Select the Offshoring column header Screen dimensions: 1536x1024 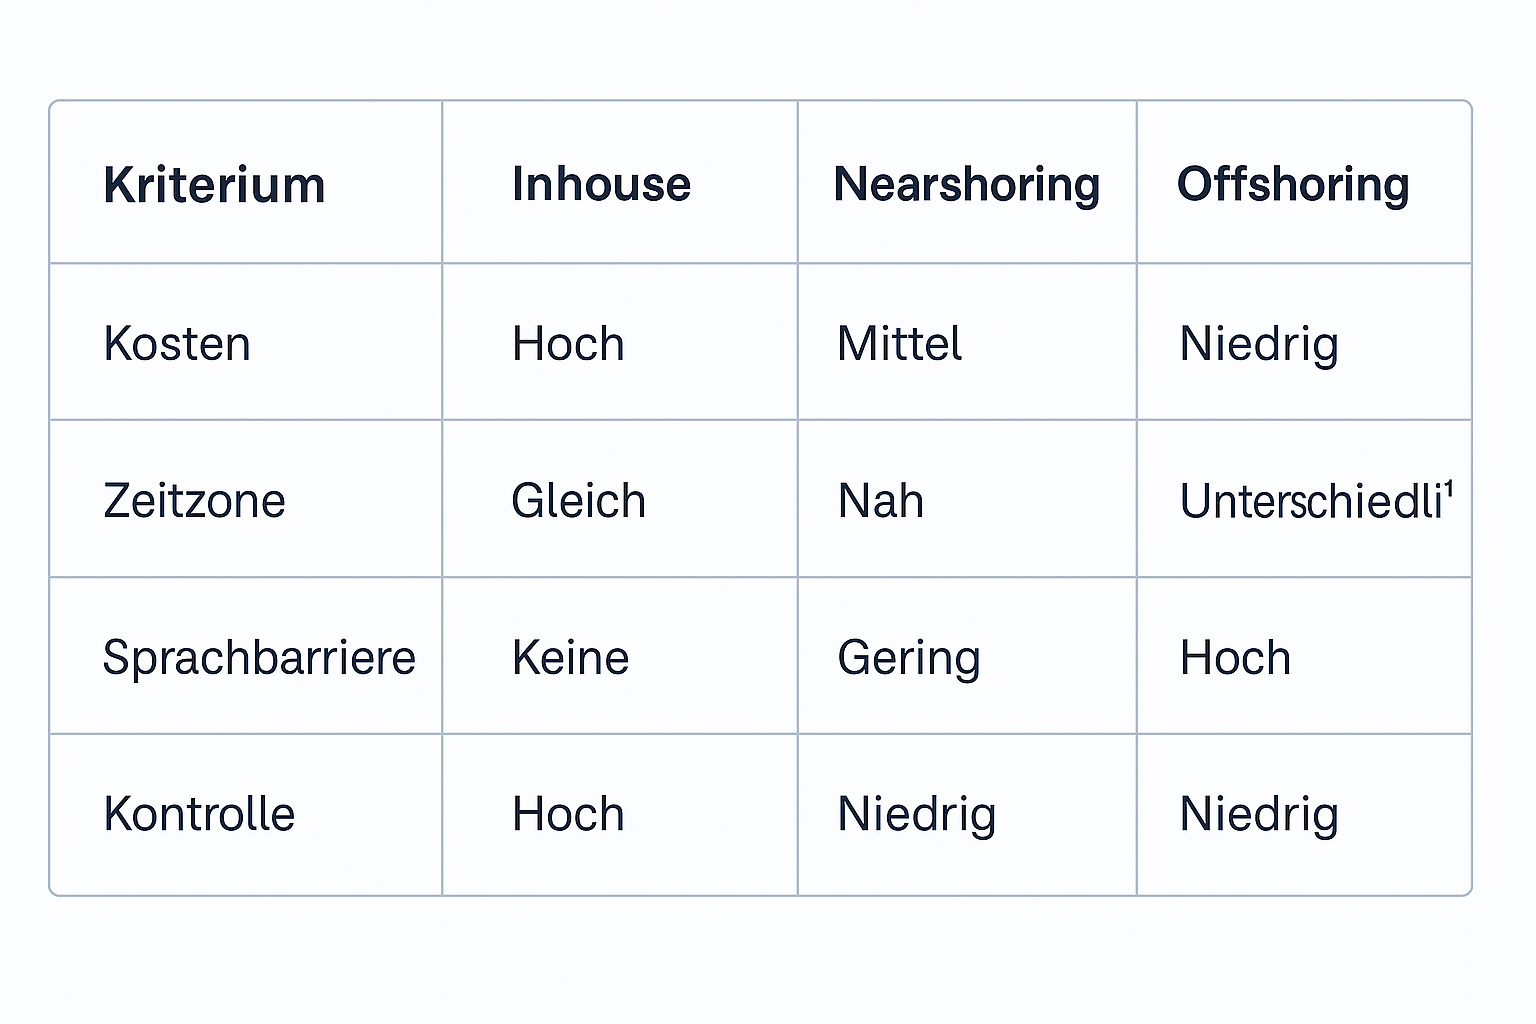click(x=1293, y=185)
